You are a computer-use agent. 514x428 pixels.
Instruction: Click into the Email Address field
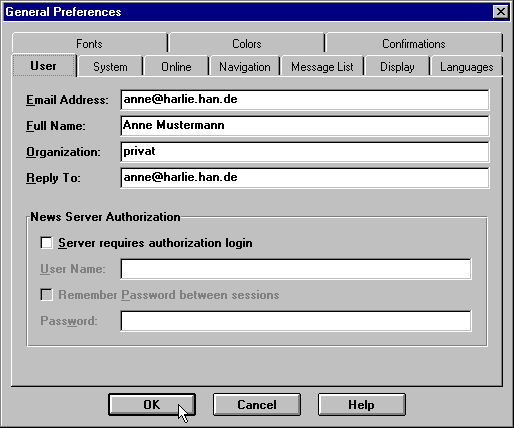305,100
